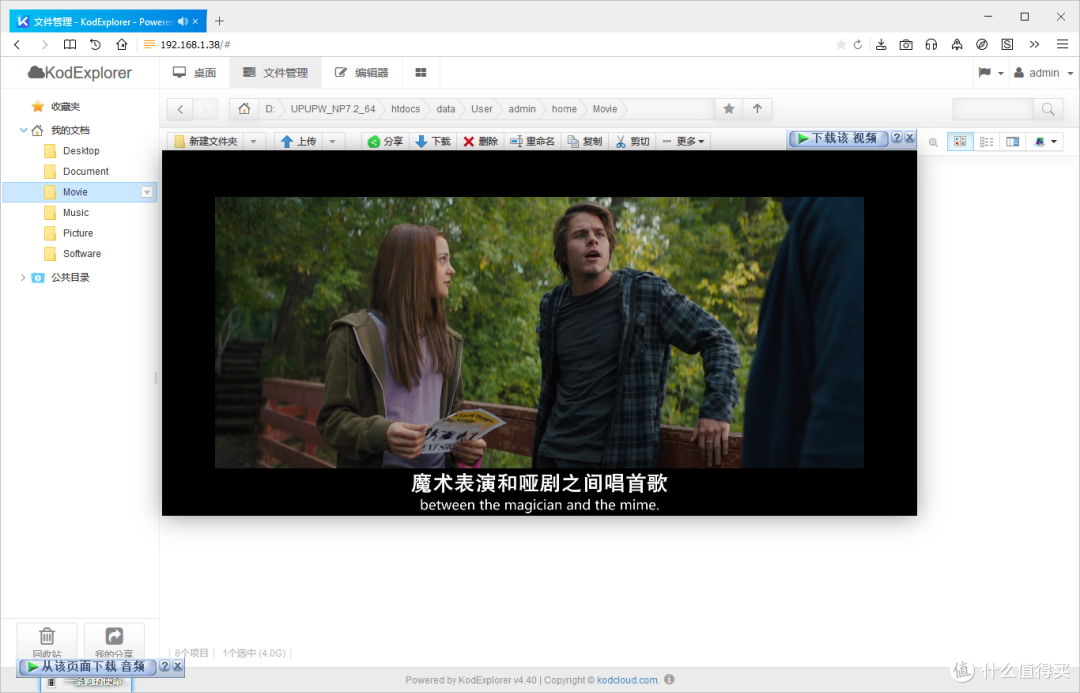
Task: Switch to split column view
Action: coord(1012,142)
